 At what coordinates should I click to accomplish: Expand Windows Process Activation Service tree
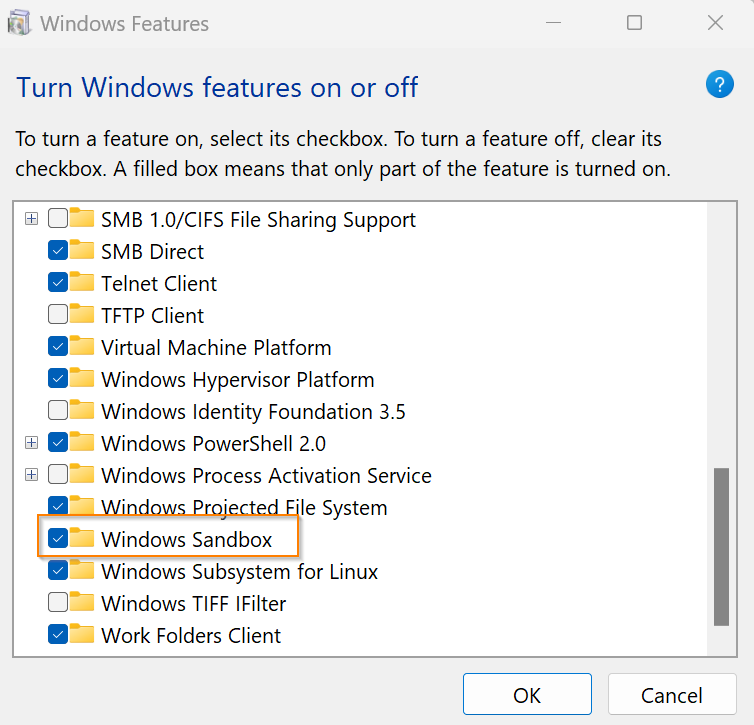(32, 475)
